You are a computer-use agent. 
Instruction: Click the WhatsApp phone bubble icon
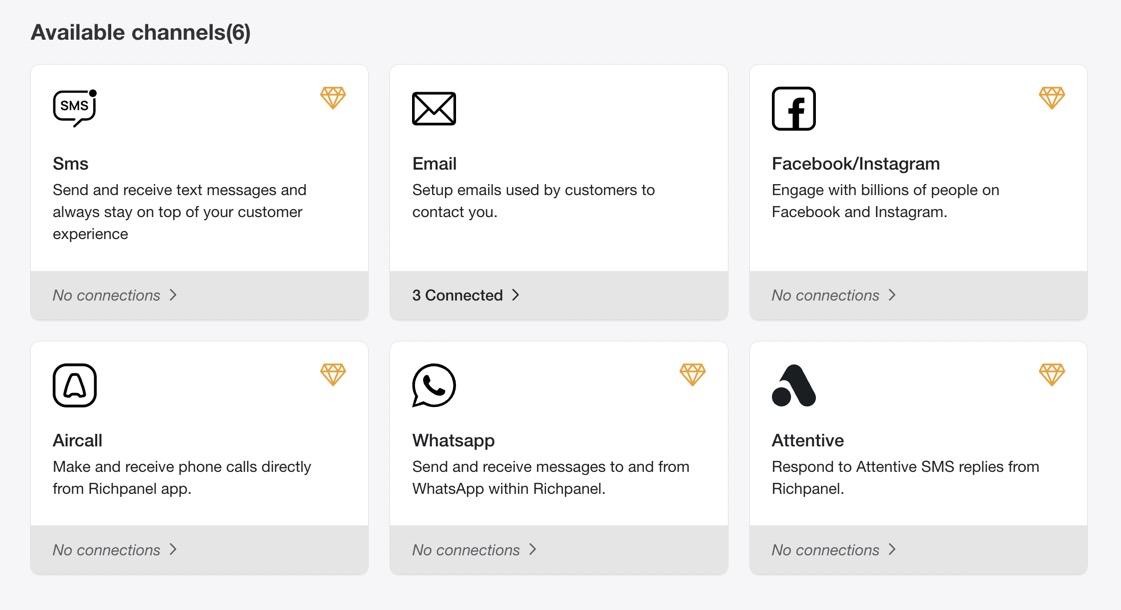(434, 385)
